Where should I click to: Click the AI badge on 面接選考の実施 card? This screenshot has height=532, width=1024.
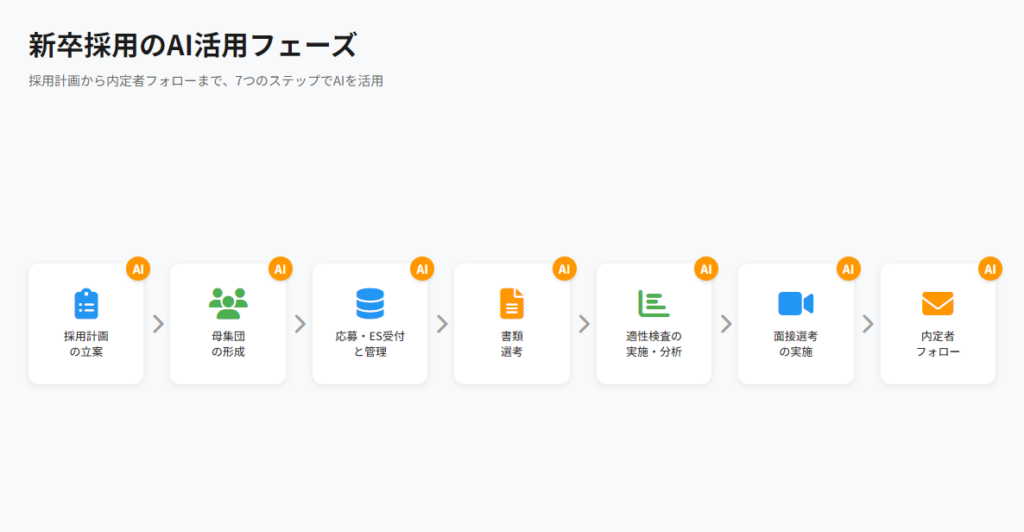tap(848, 268)
